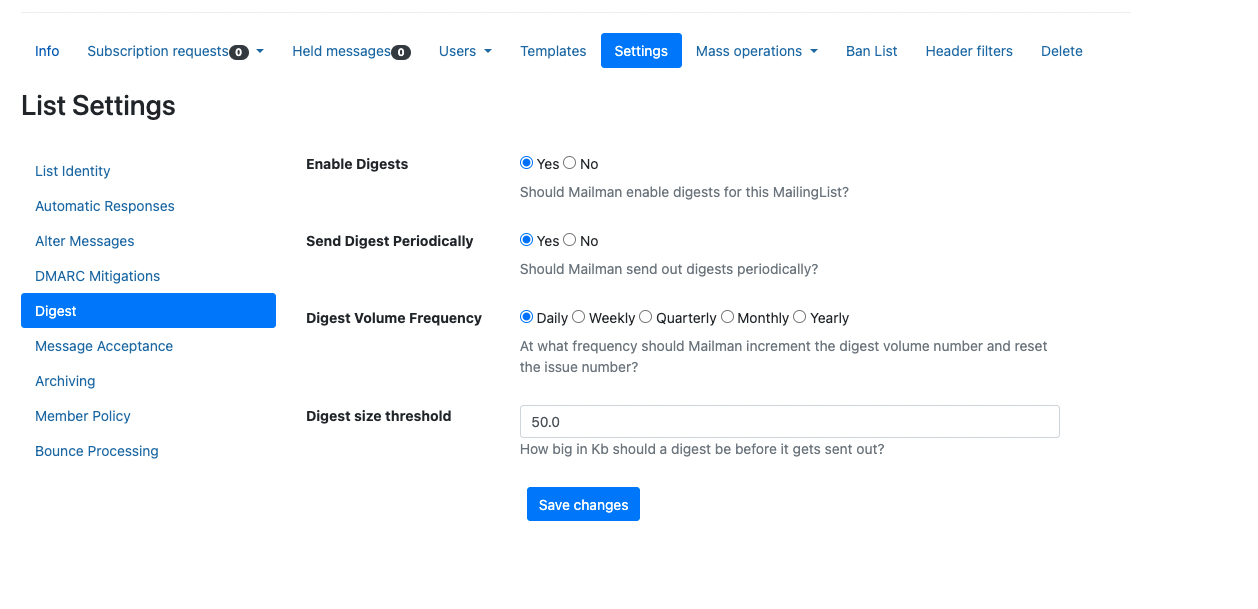Switch to the Info tab
This screenshot has height=609, width=1258.
pos(47,51)
